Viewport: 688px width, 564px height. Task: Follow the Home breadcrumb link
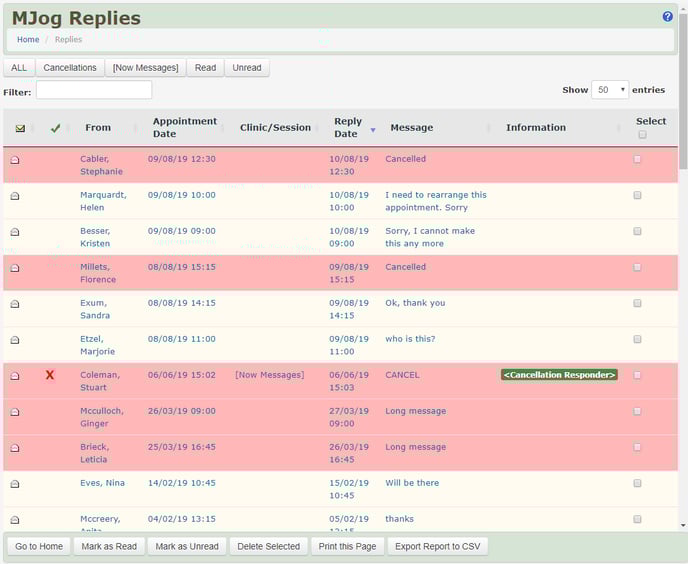pyautogui.click(x=28, y=40)
